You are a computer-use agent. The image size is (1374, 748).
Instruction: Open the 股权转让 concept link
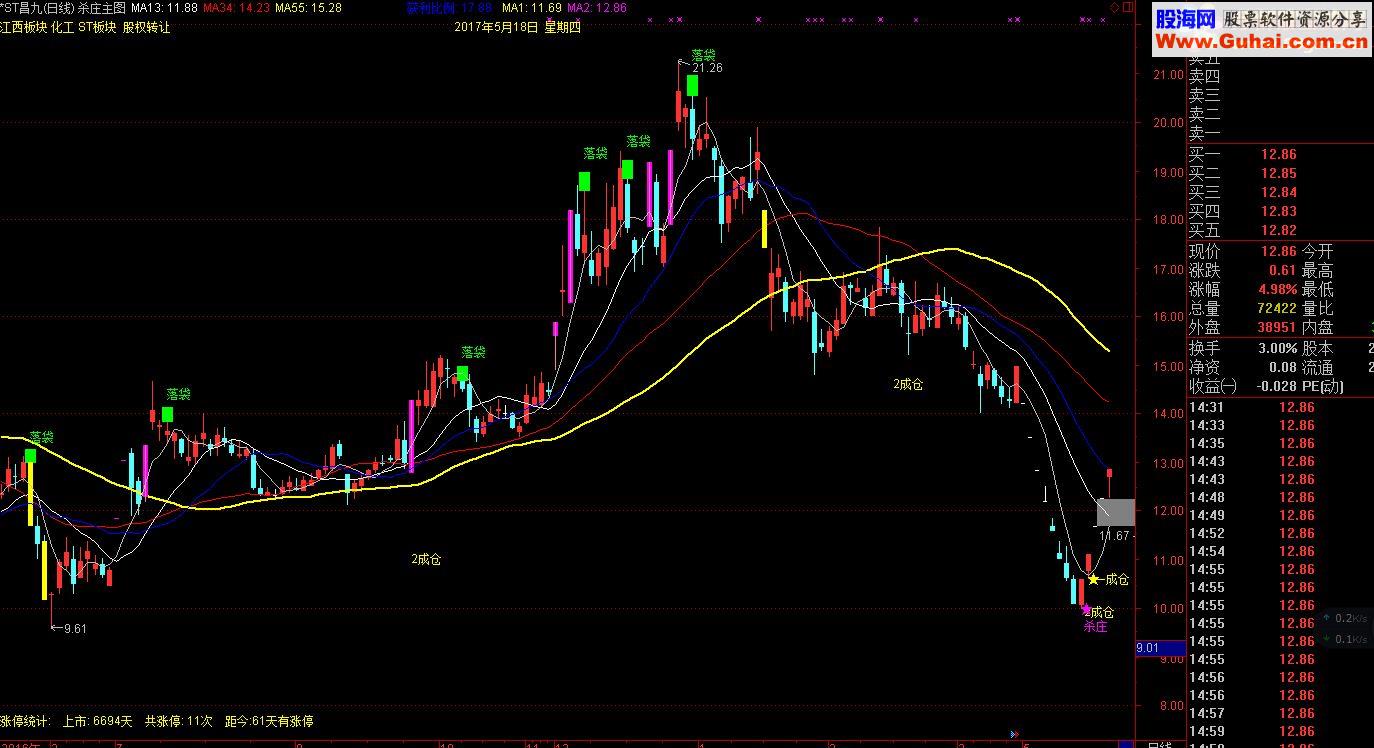coord(147,28)
